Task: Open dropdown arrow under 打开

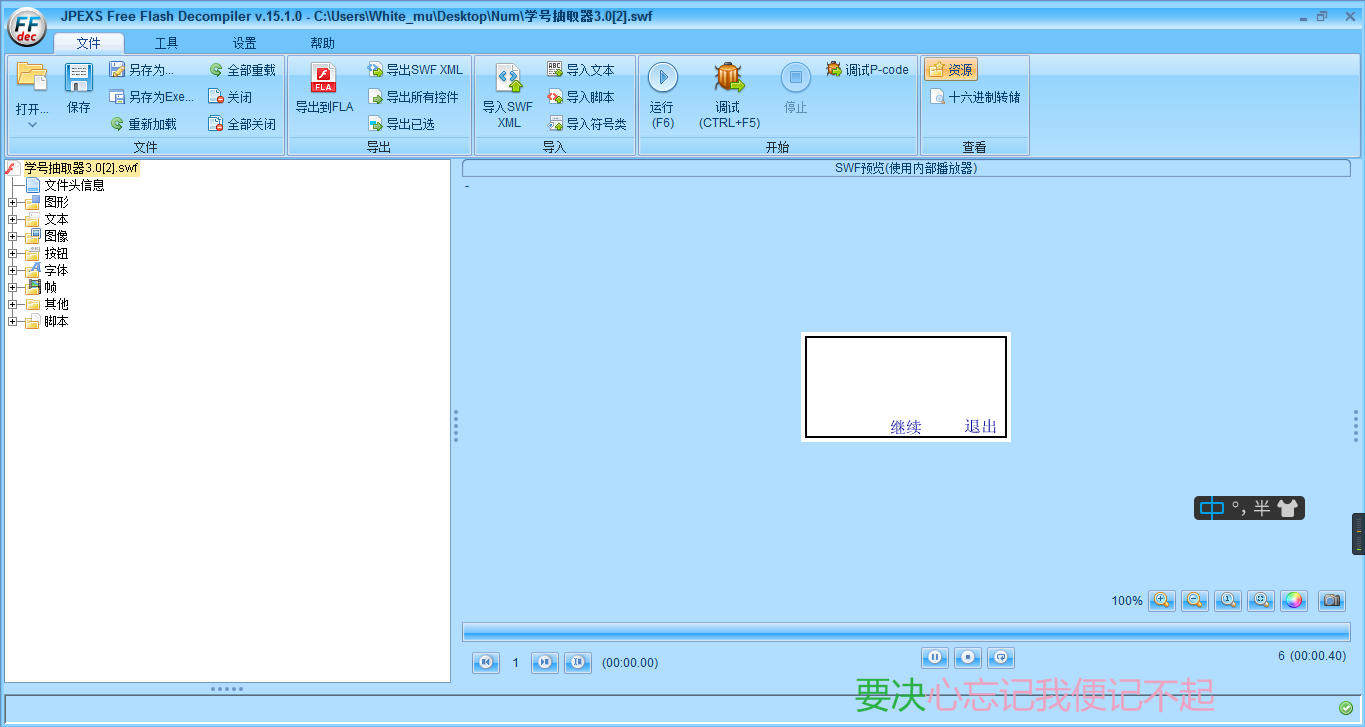Action: click(32, 125)
